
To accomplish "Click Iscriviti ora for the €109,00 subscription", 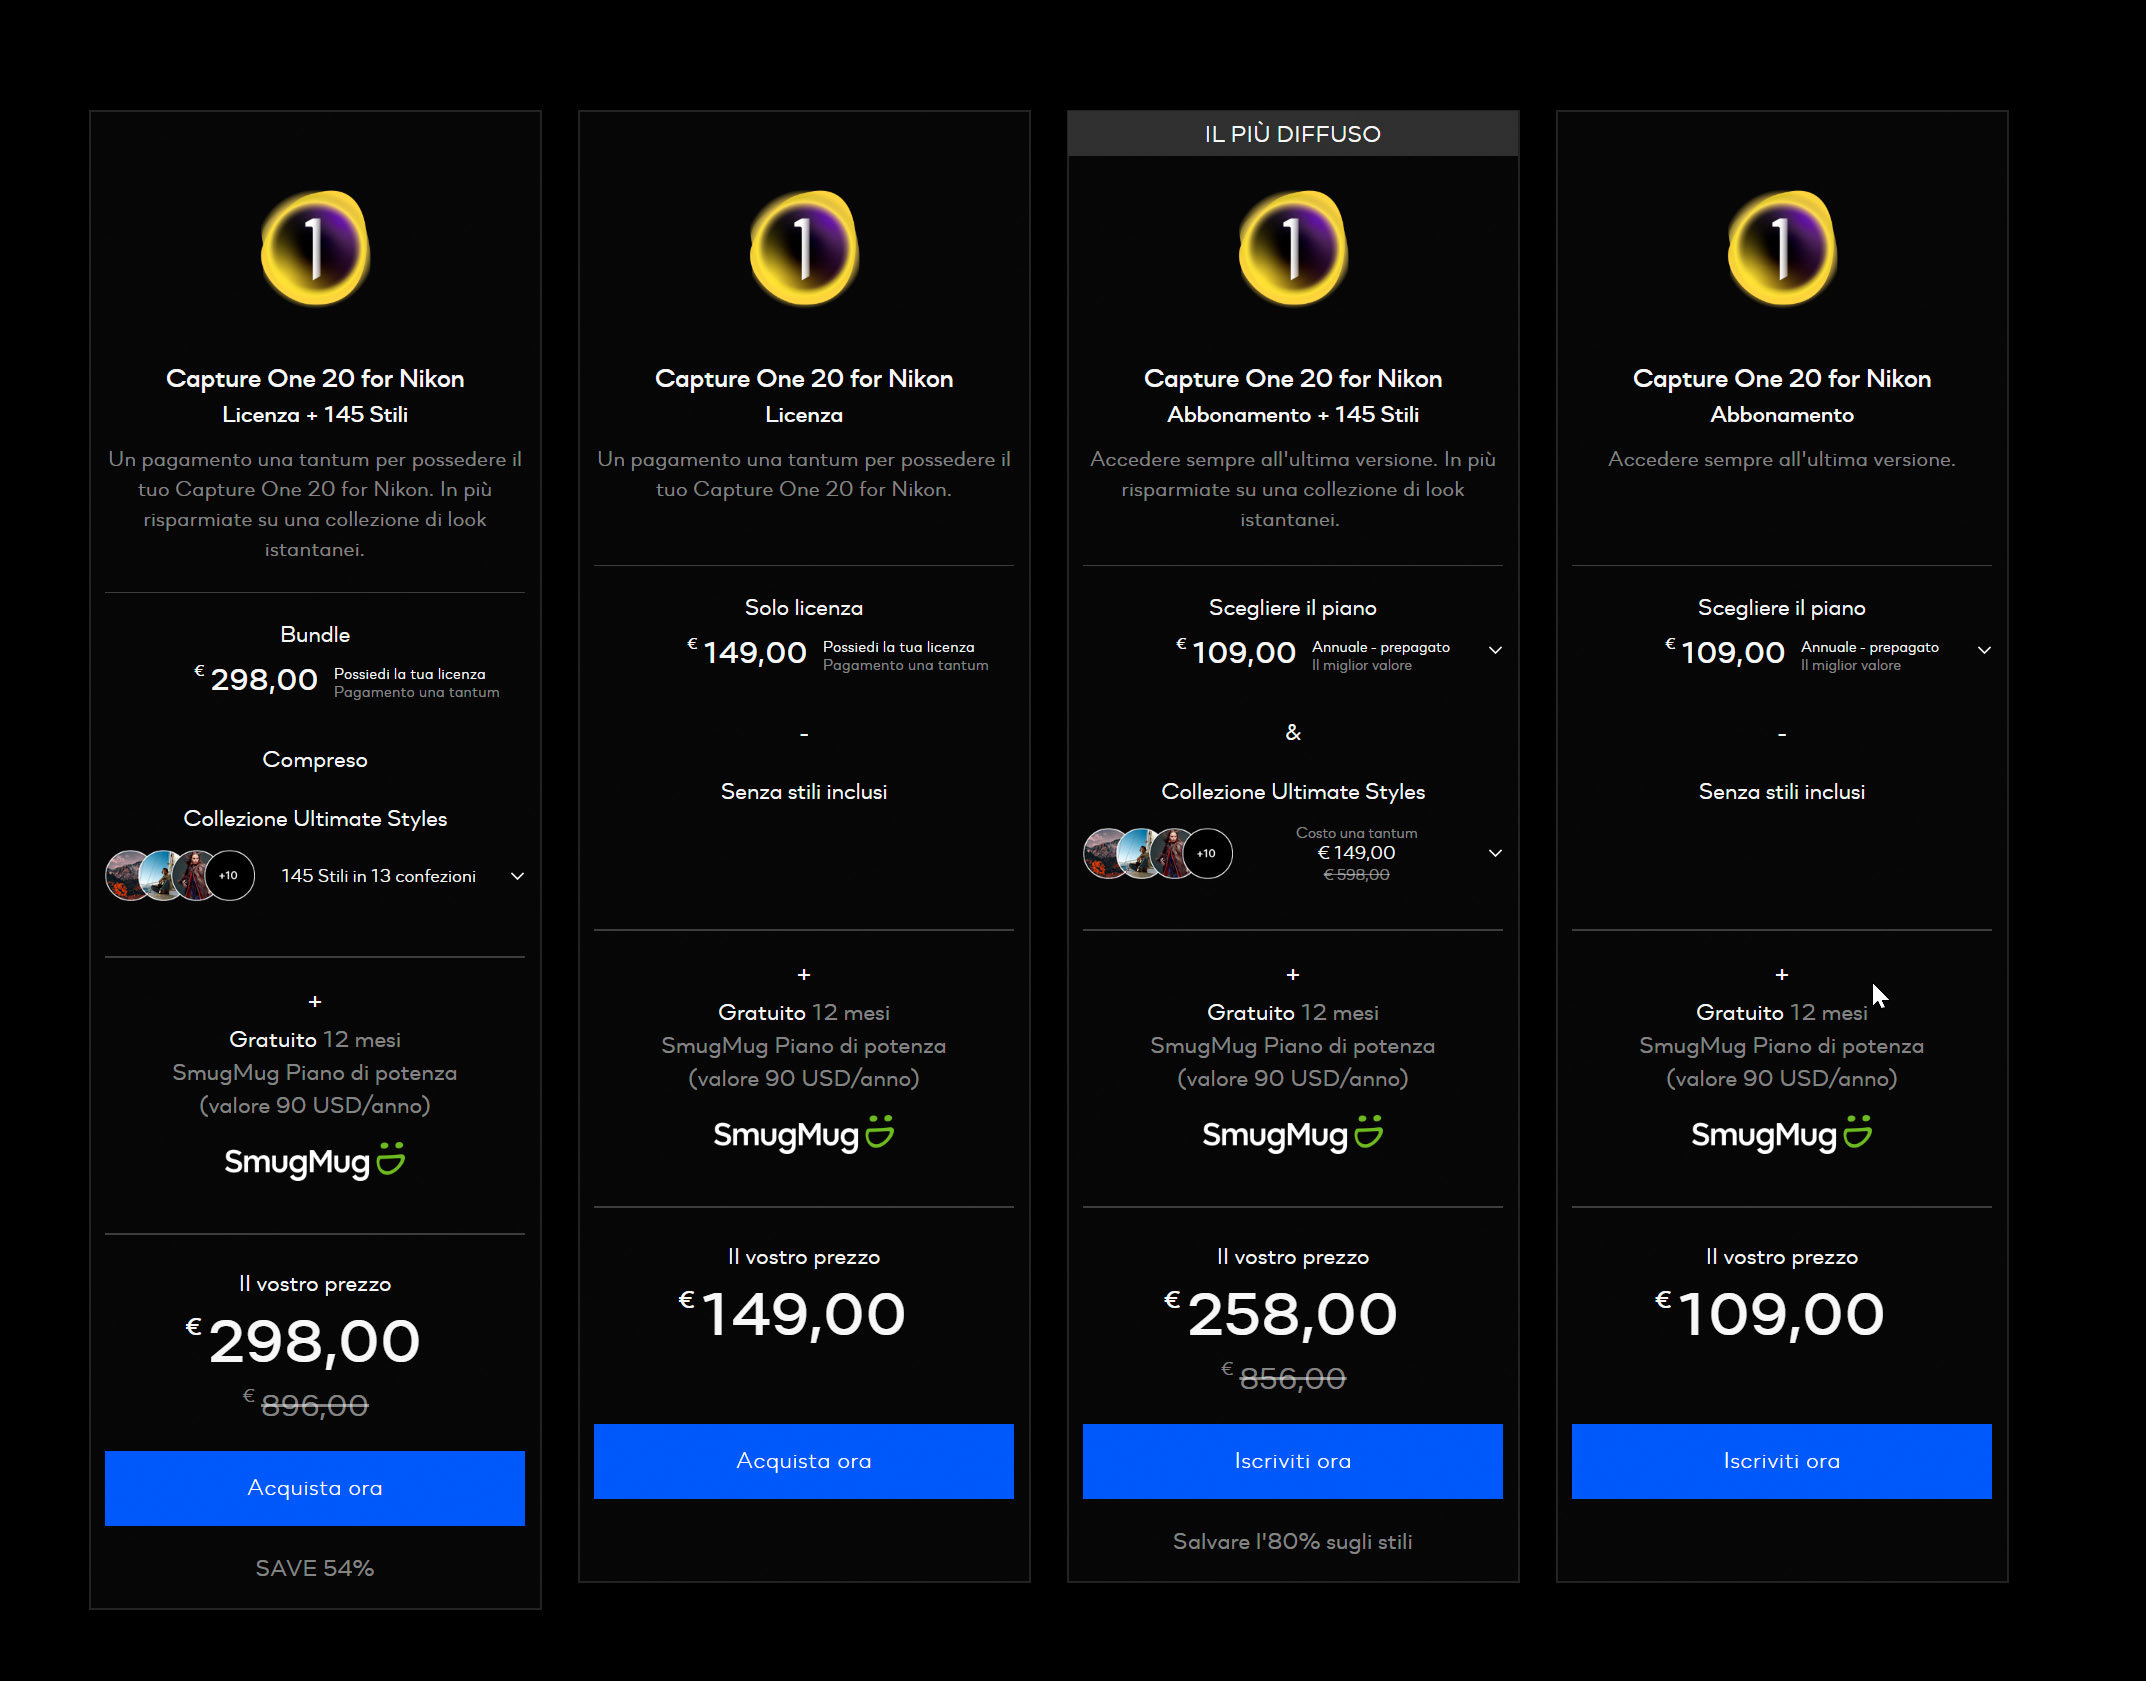I will coord(1782,1461).
